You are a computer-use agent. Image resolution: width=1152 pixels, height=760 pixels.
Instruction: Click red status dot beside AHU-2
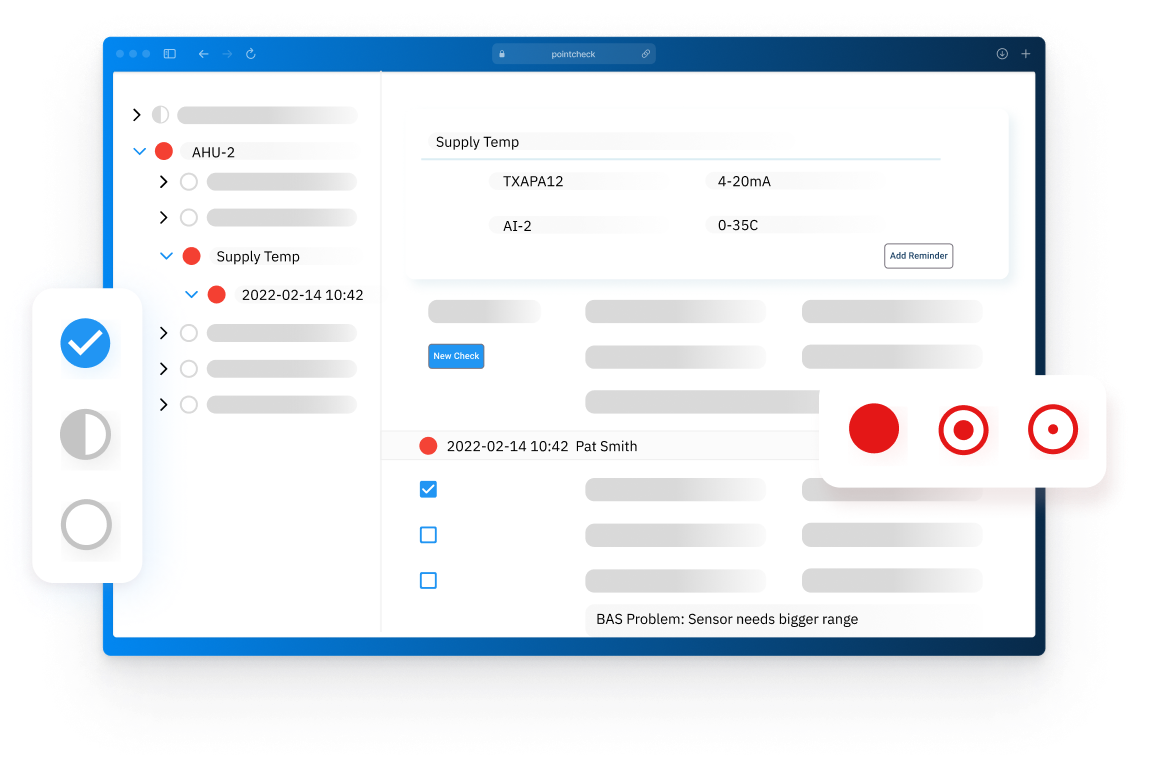pyautogui.click(x=164, y=151)
